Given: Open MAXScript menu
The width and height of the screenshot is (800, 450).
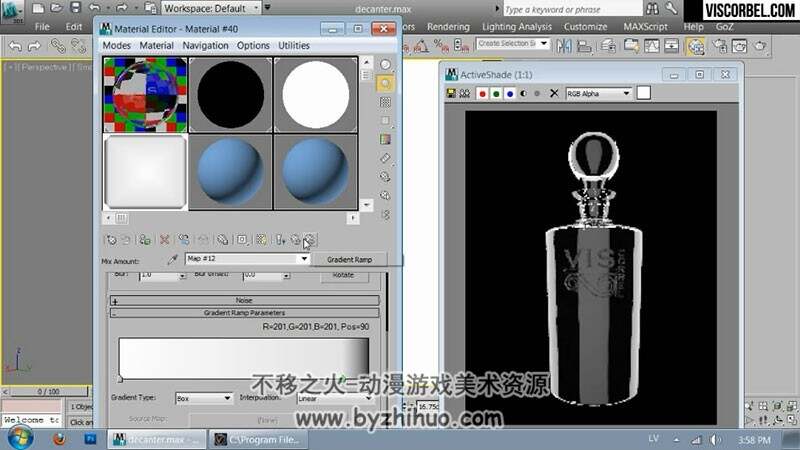Looking at the screenshot, I should coord(645,27).
